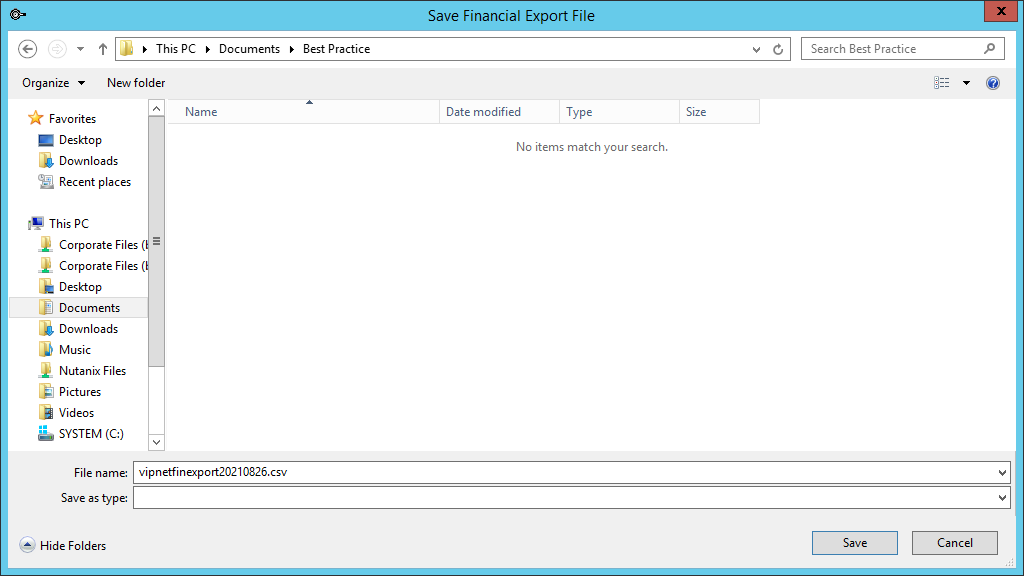The height and width of the screenshot is (576, 1024).
Task: Open the Help icon
Action: [x=993, y=83]
